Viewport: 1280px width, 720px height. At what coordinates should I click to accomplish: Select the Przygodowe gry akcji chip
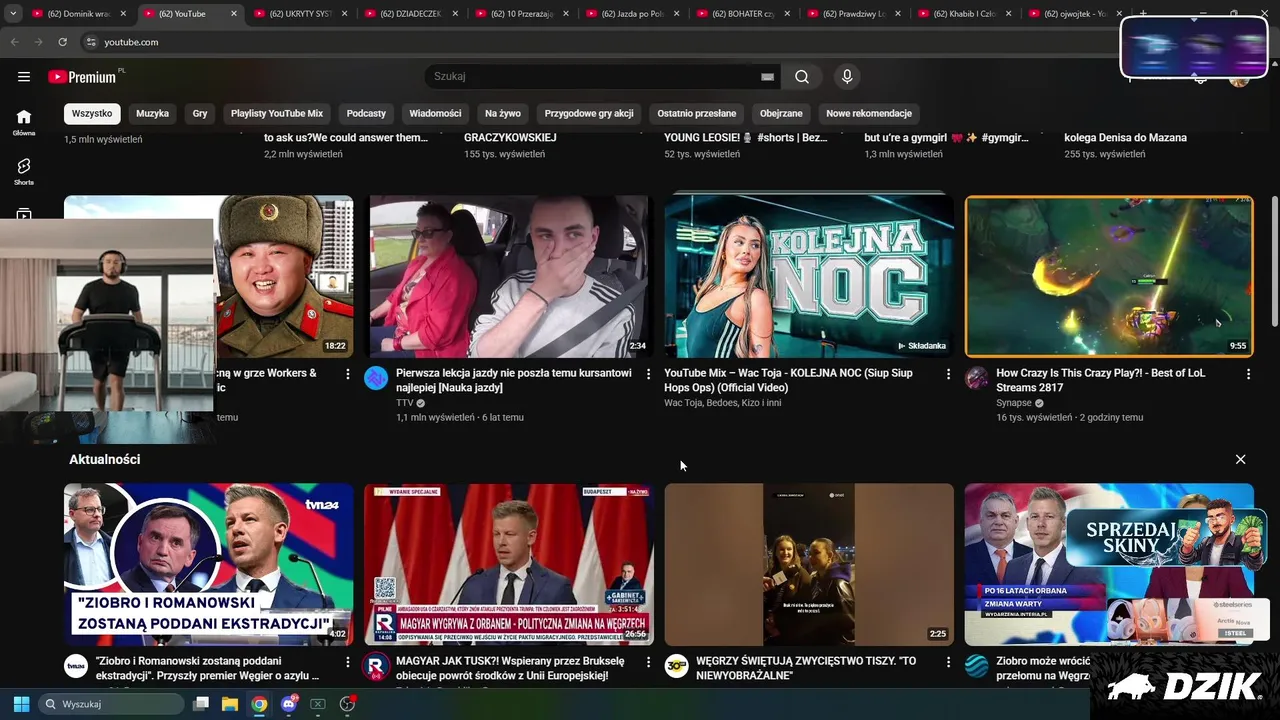[x=589, y=113]
